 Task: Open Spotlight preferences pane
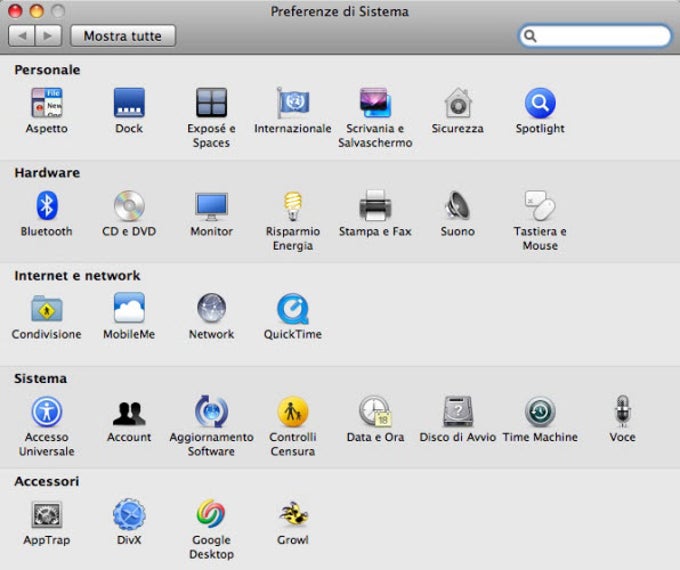pyautogui.click(x=540, y=103)
